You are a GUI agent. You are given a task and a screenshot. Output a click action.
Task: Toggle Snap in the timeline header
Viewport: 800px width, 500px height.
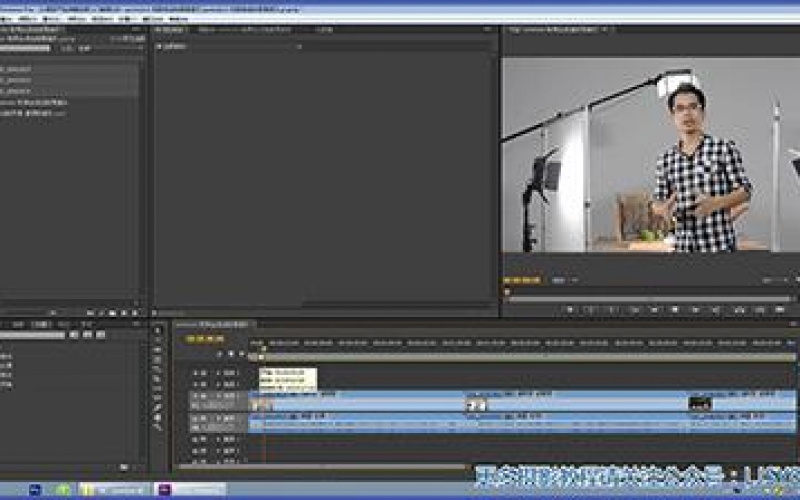[x=219, y=354]
